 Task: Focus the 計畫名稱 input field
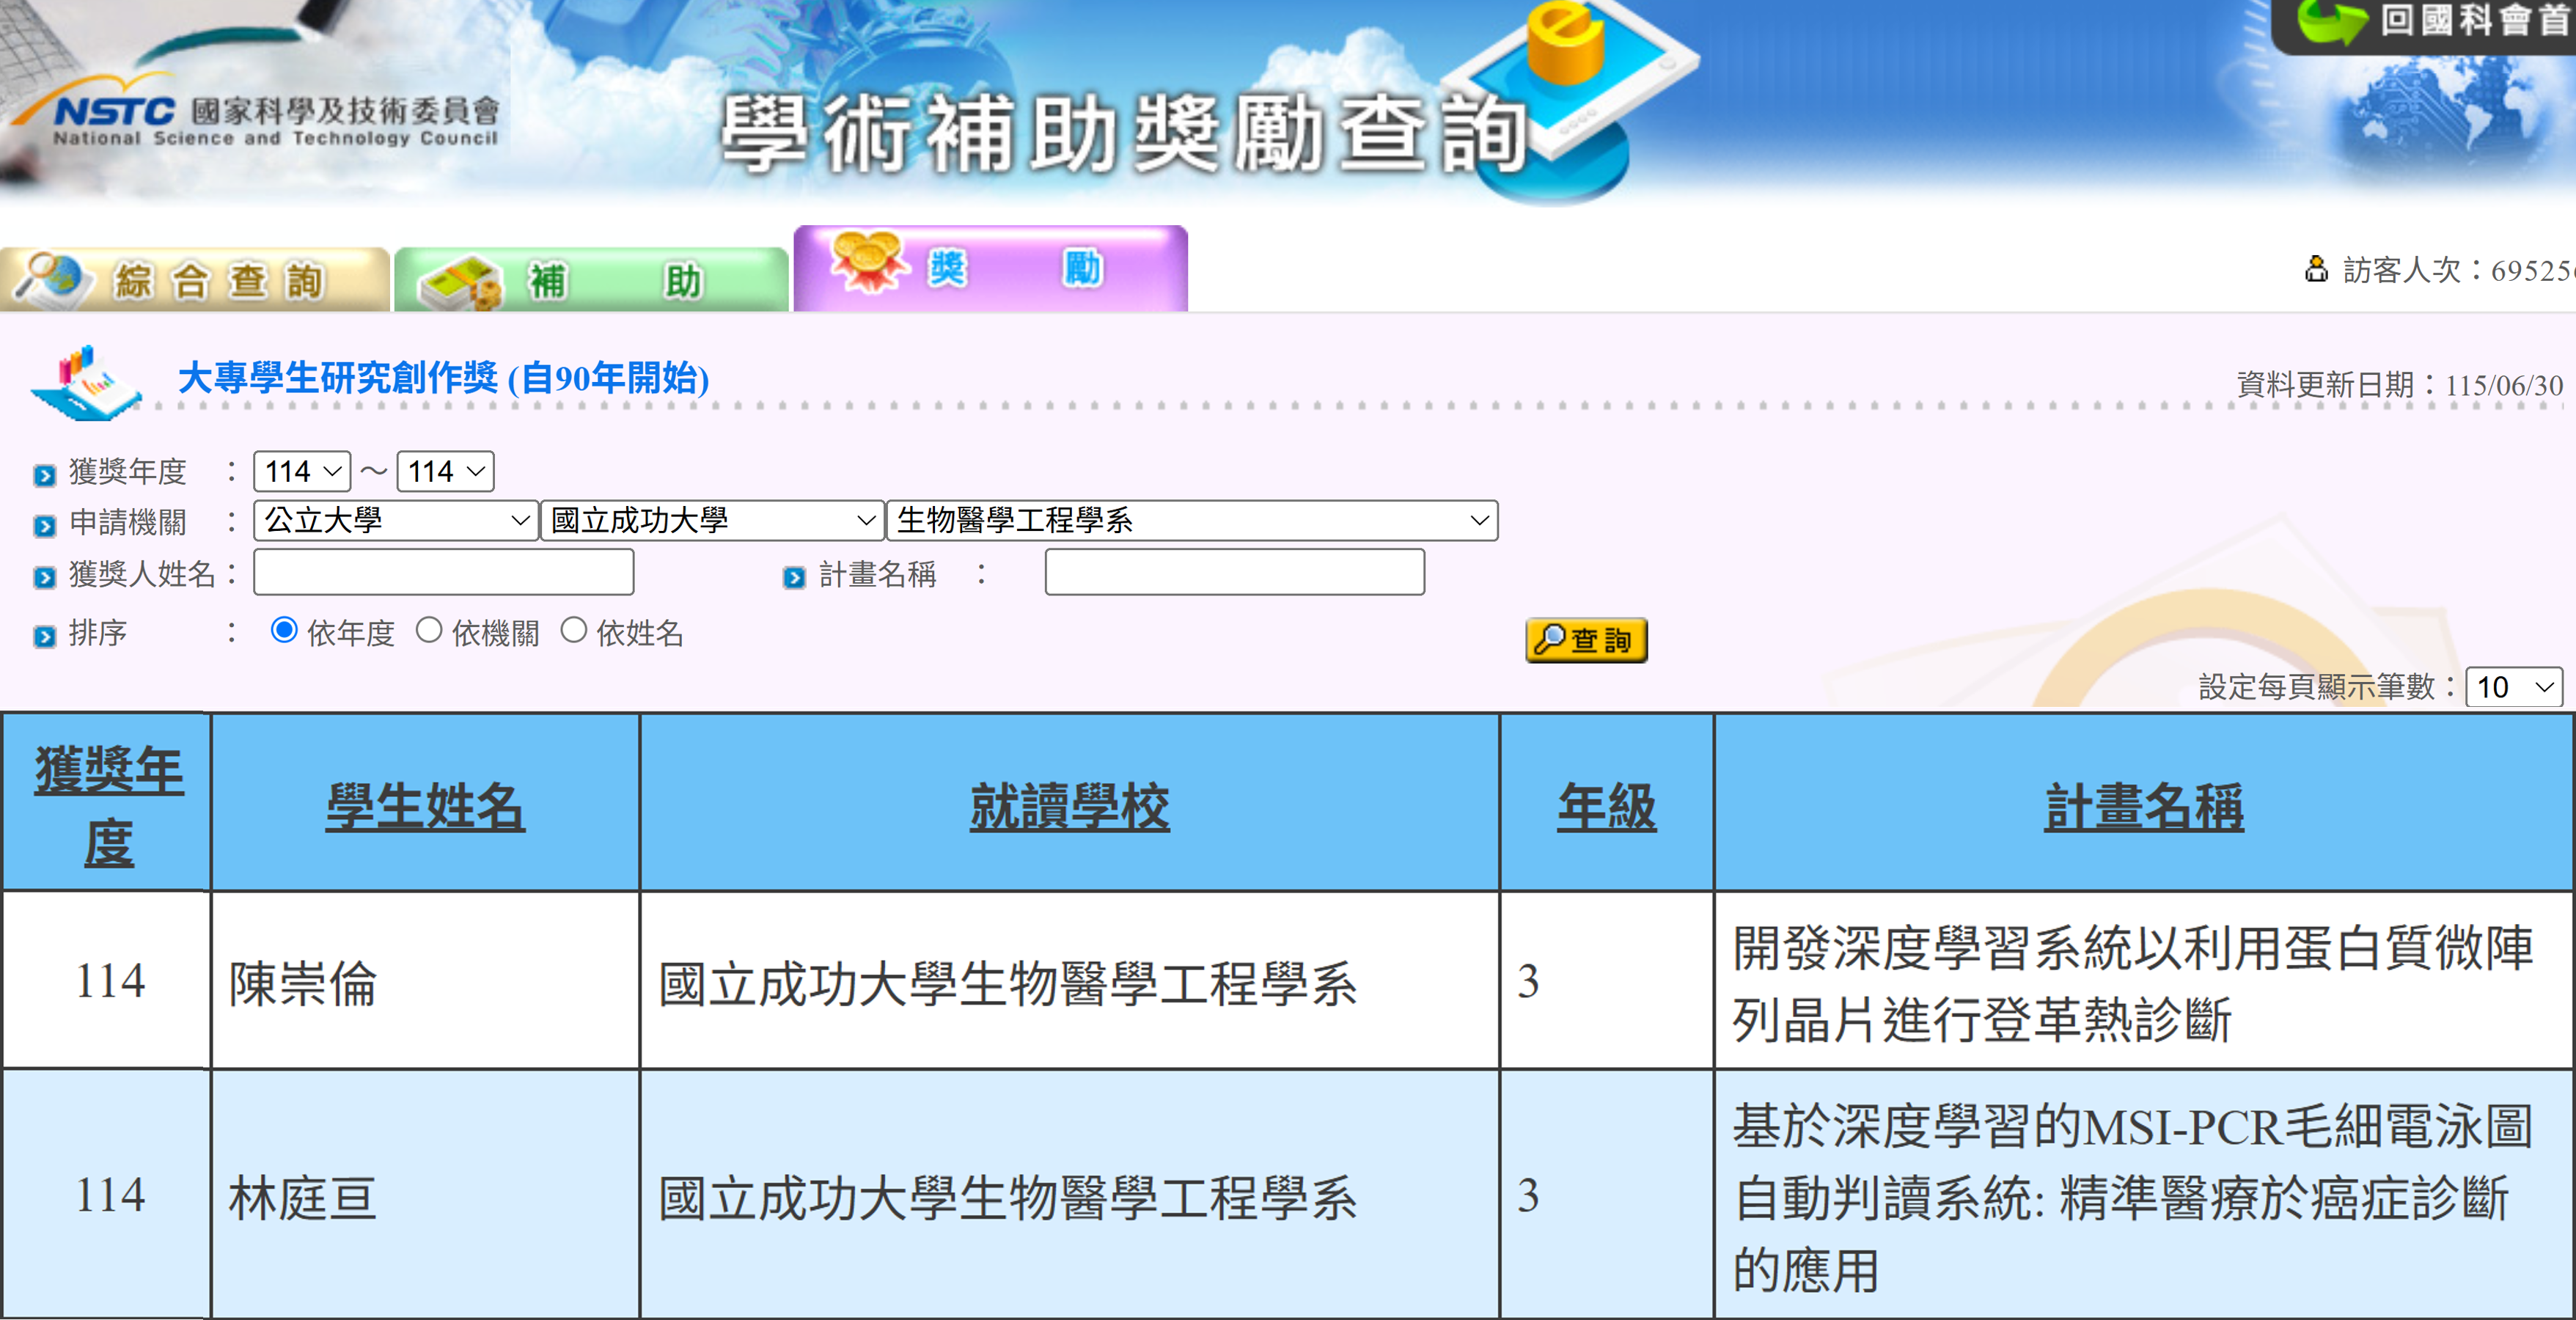[x=1235, y=572]
